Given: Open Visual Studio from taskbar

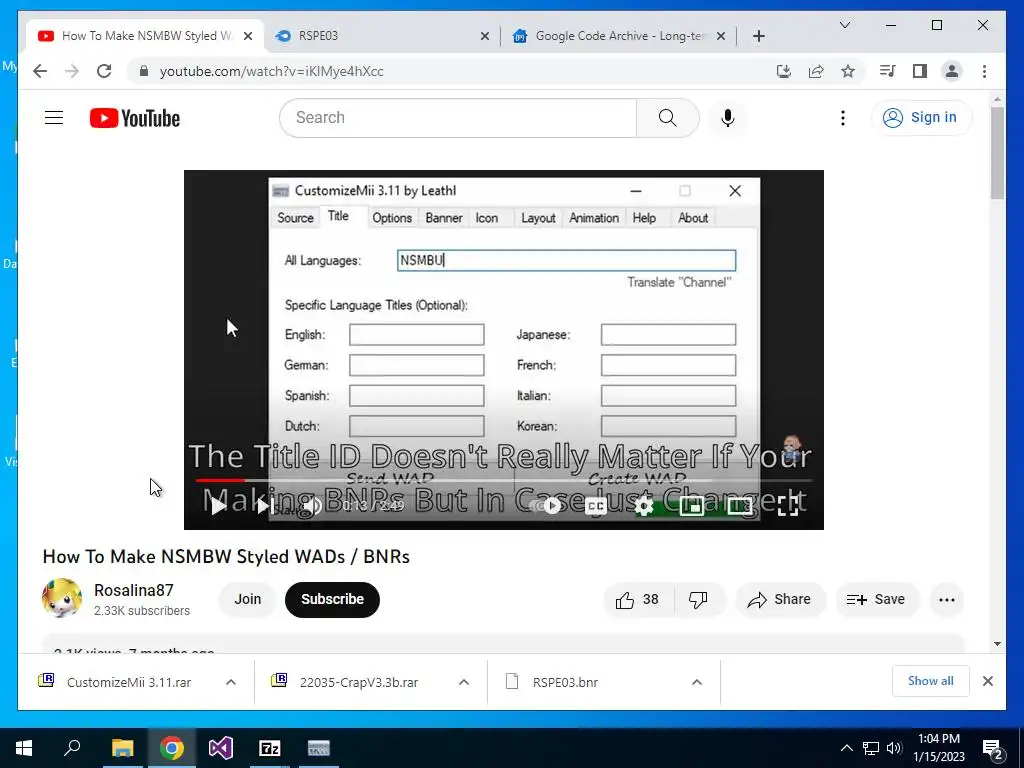Looking at the screenshot, I should coord(220,748).
